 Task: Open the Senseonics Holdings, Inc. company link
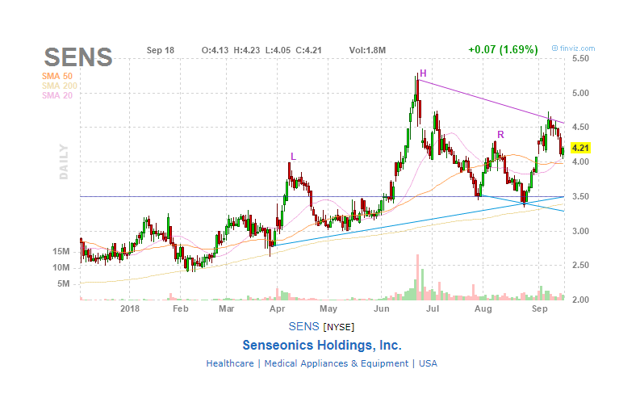[322, 345]
